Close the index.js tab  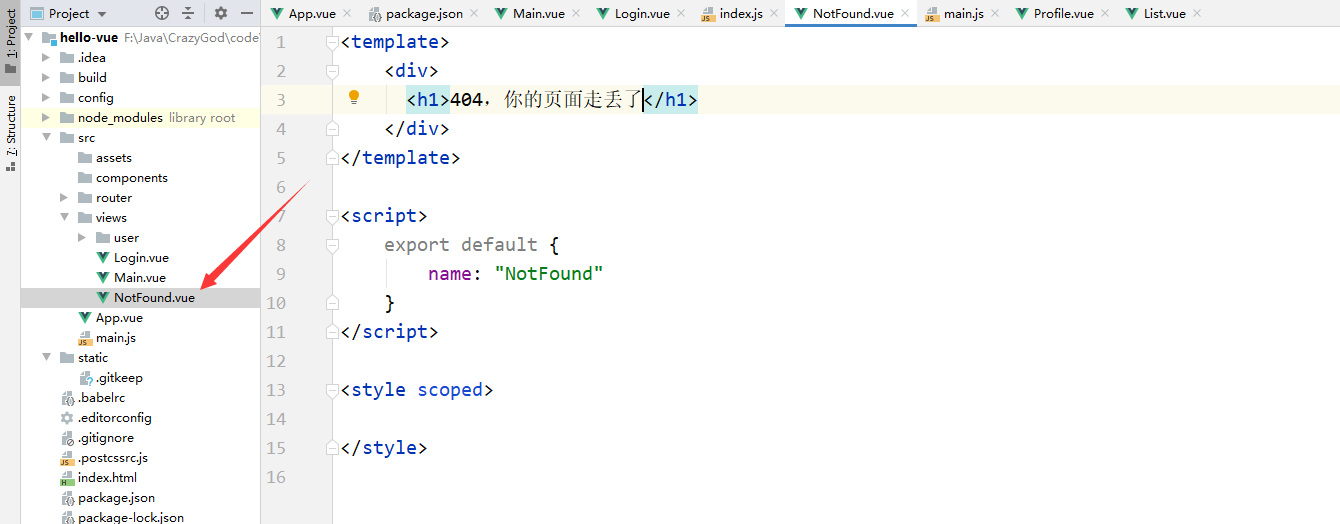[774, 13]
